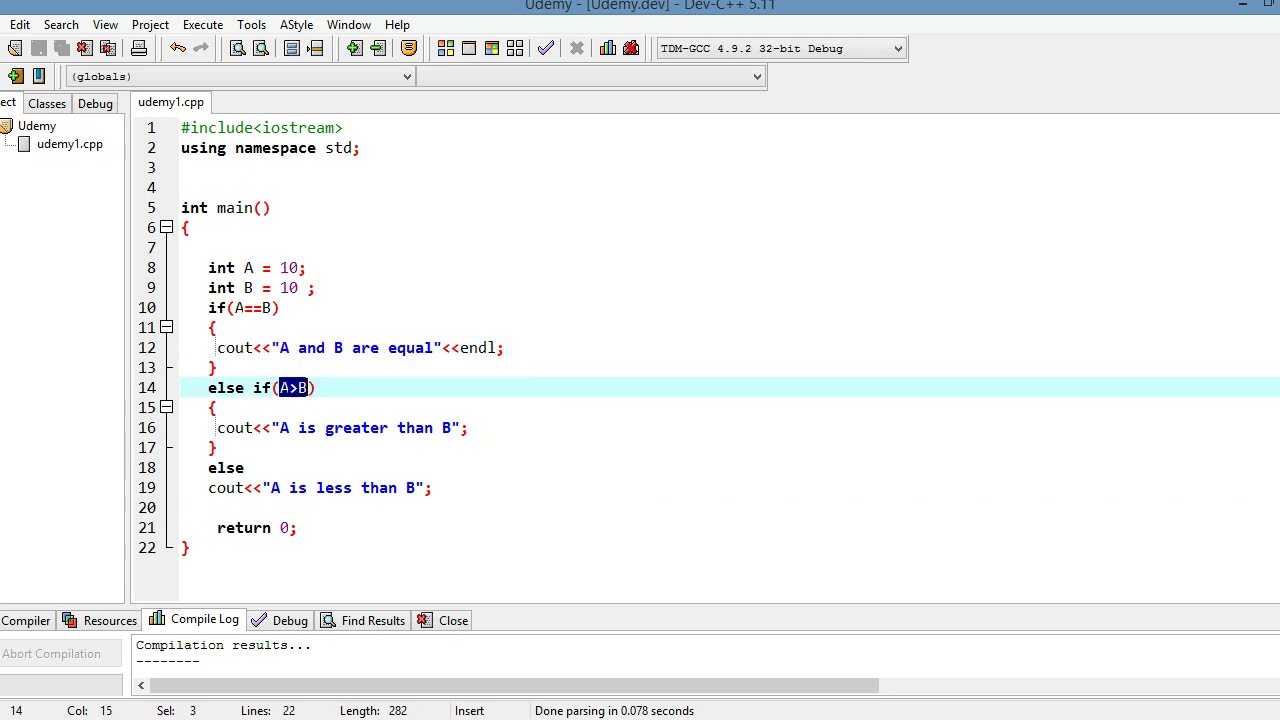Open the Profile Analysis chart icon
This screenshot has width=1280, height=720.
[x=608, y=48]
